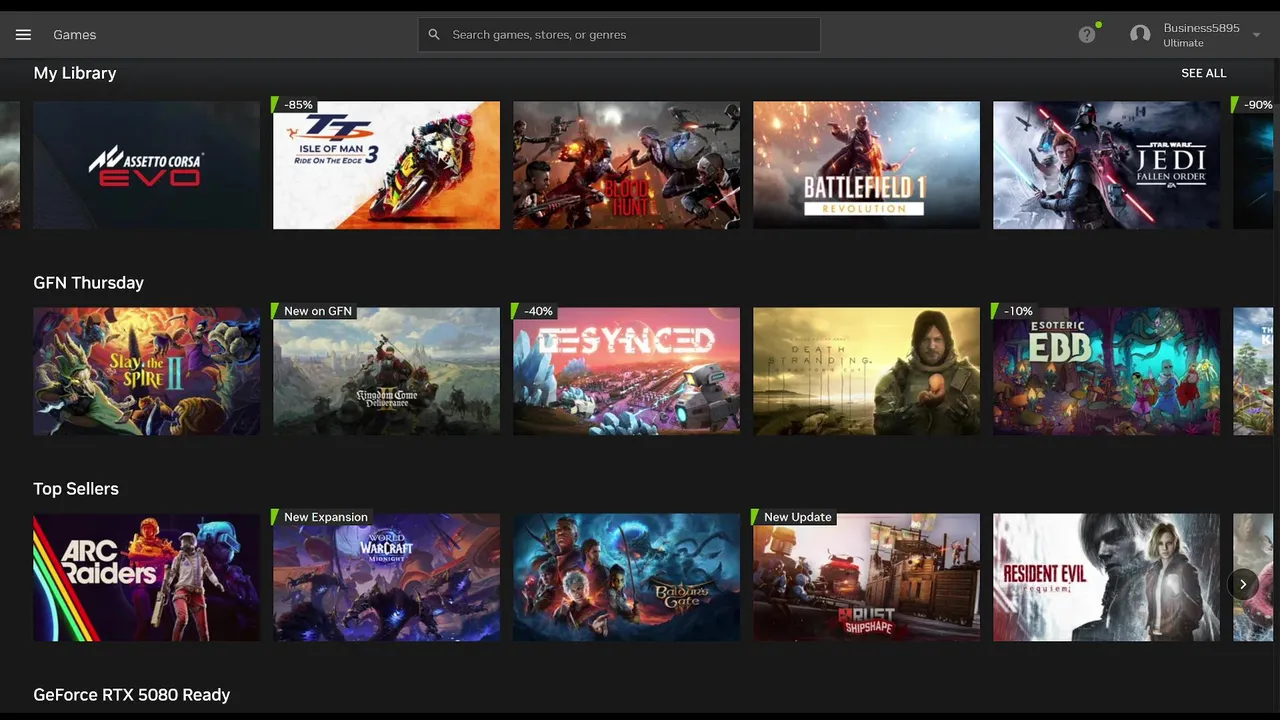Select the Bloodhunt game tile
This screenshot has width=1280, height=720.
(627, 165)
